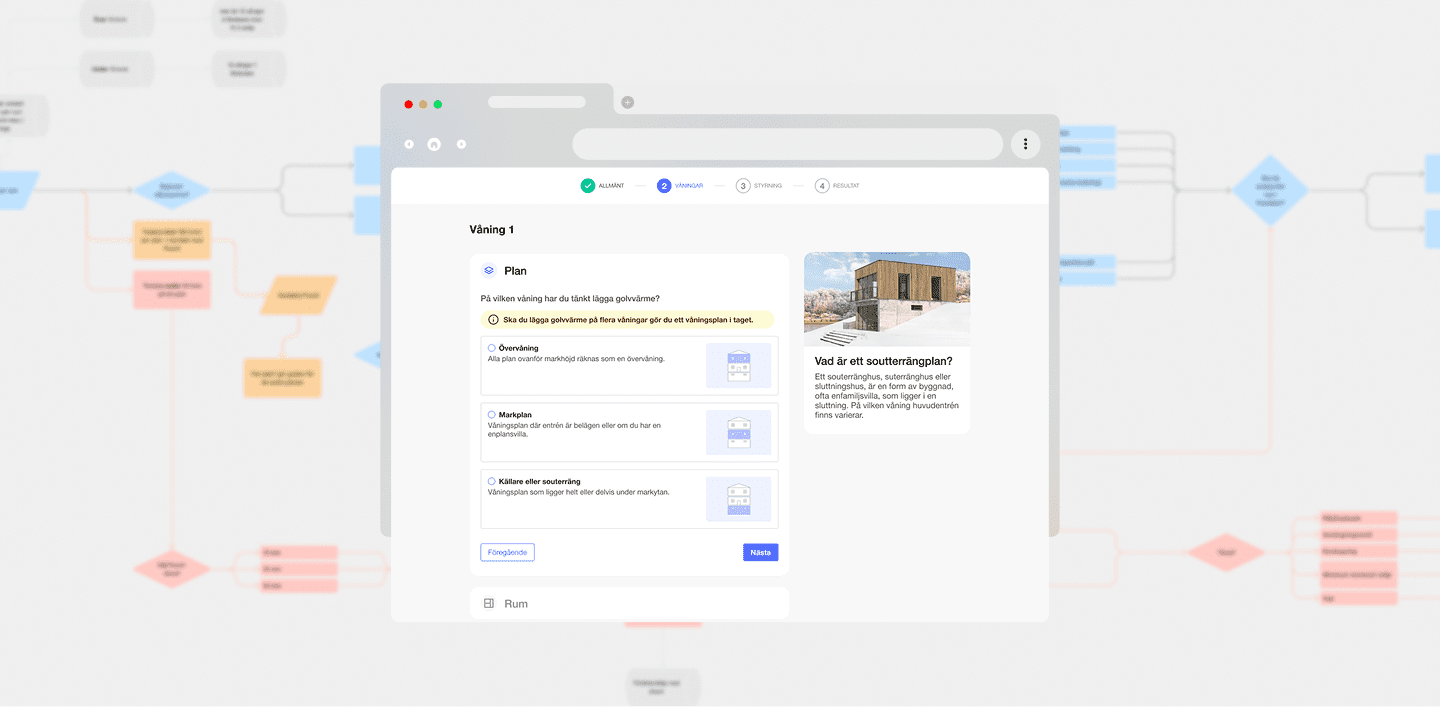Click the Nästa button
This screenshot has width=1440, height=707.
[760, 552]
